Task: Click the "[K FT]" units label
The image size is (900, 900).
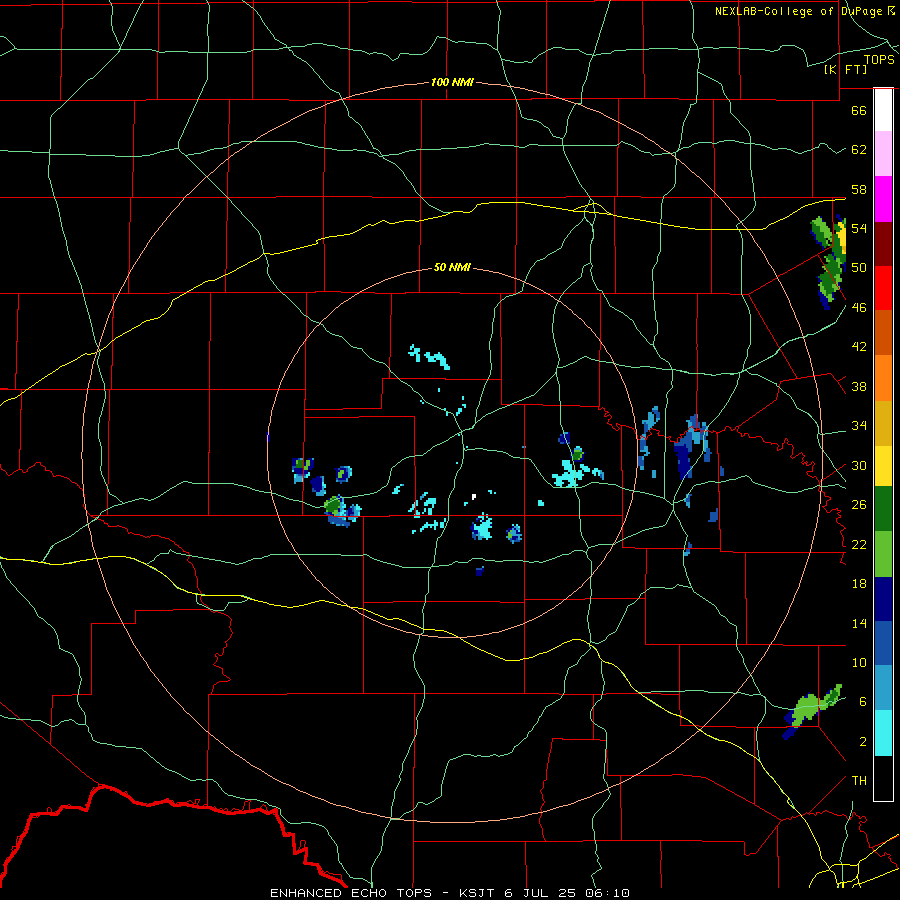Action: [x=845, y=69]
